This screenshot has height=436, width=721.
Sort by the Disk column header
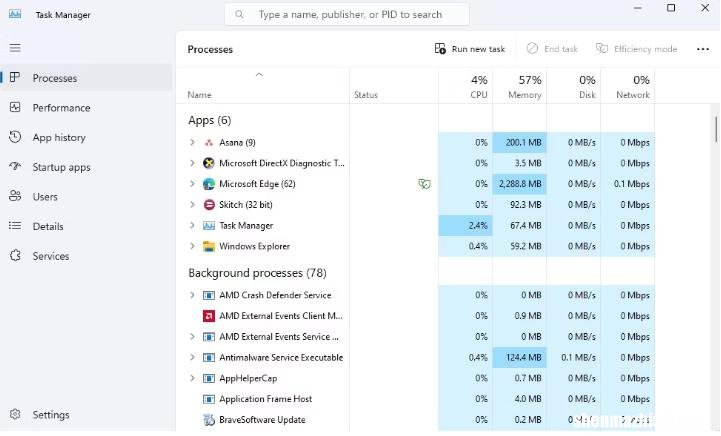point(574,86)
